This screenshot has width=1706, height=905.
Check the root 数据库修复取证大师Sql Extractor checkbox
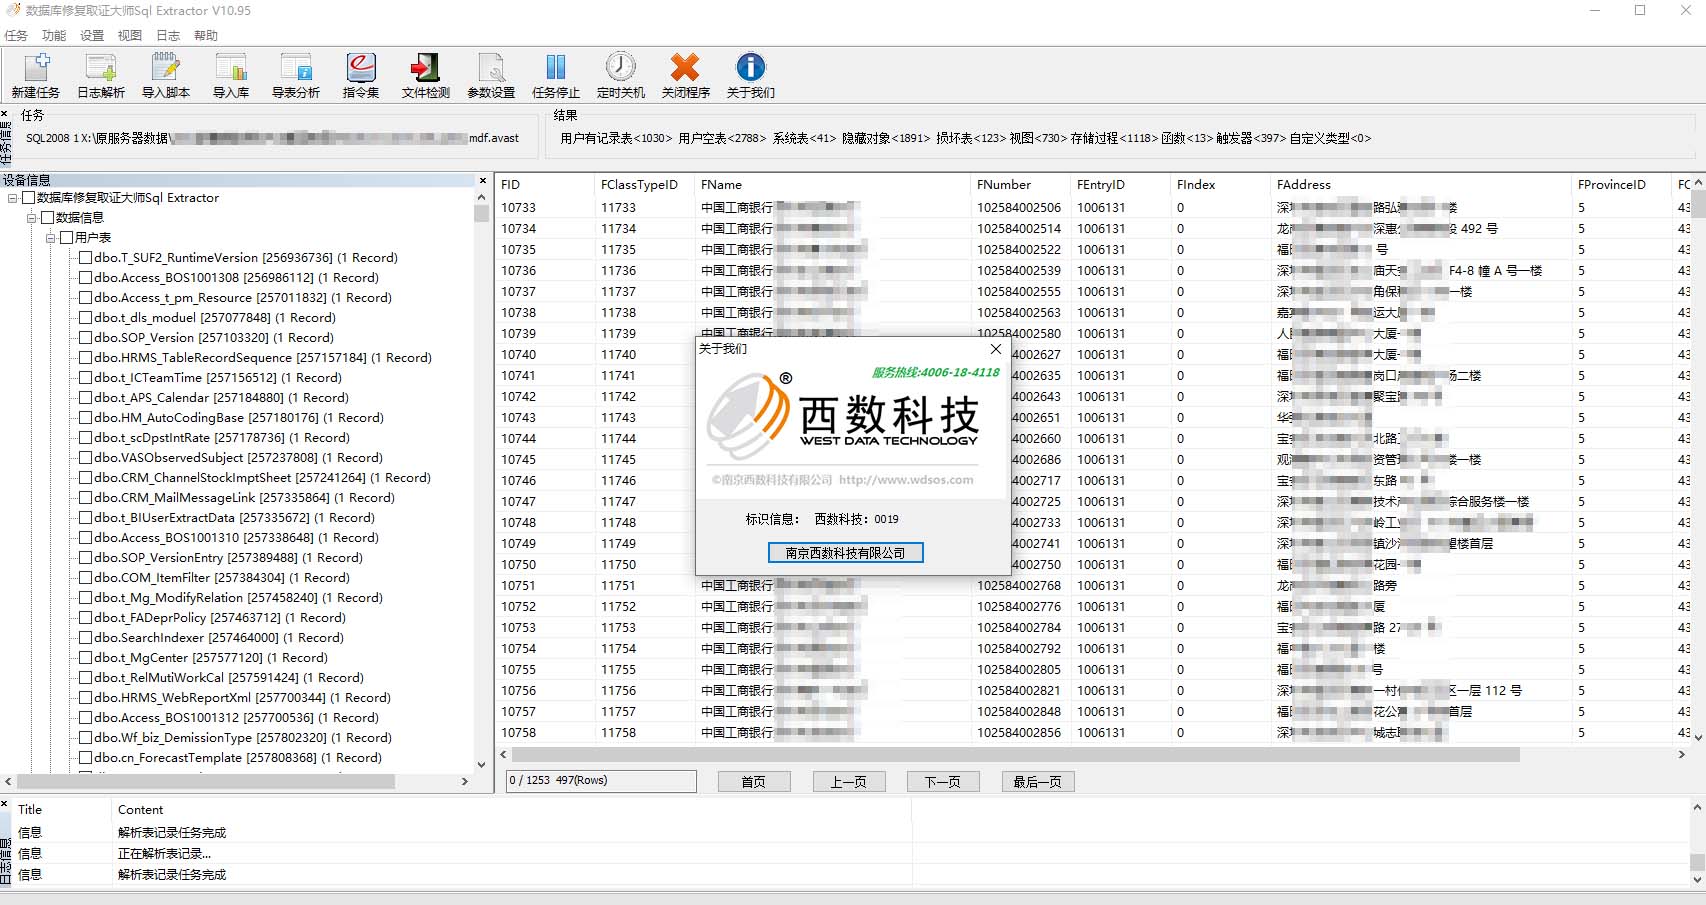pos(28,198)
